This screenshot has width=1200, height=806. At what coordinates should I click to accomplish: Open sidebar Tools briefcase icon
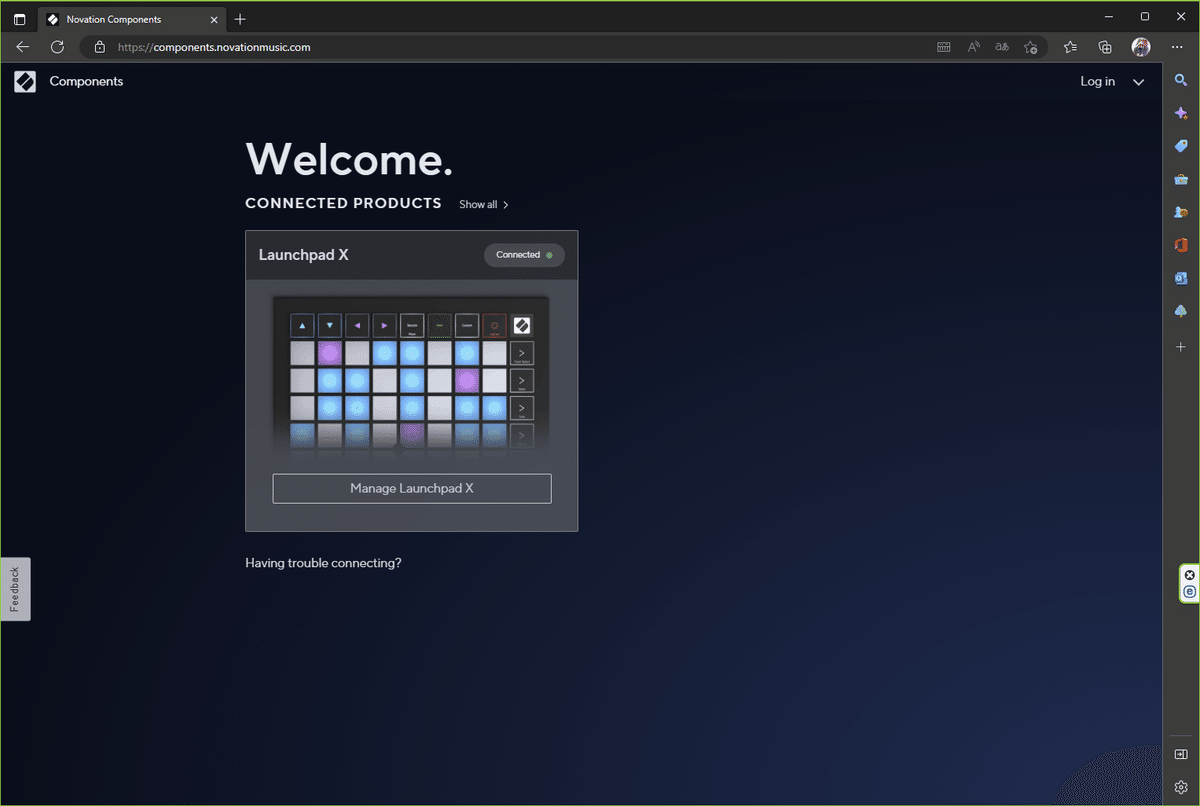point(1181,179)
